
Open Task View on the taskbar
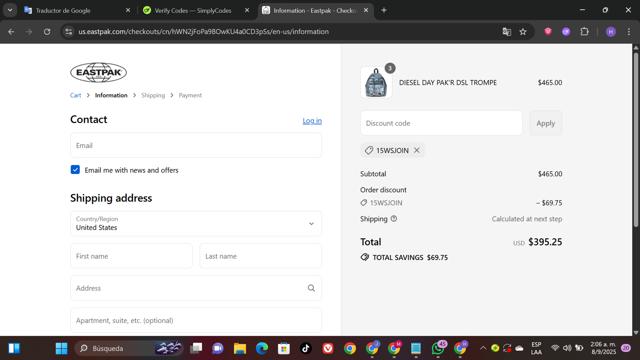click(x=196, y=348)
